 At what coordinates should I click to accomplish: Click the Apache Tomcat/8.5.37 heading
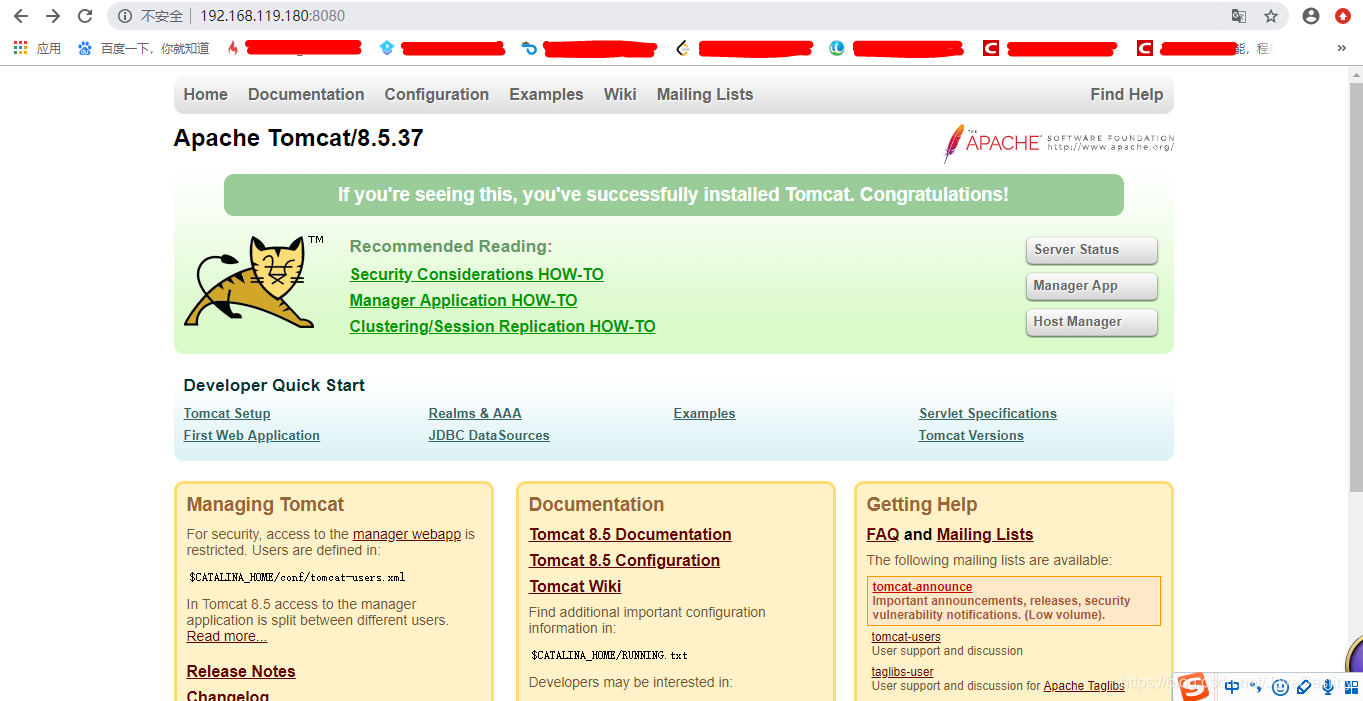click(x=298, y=138)
